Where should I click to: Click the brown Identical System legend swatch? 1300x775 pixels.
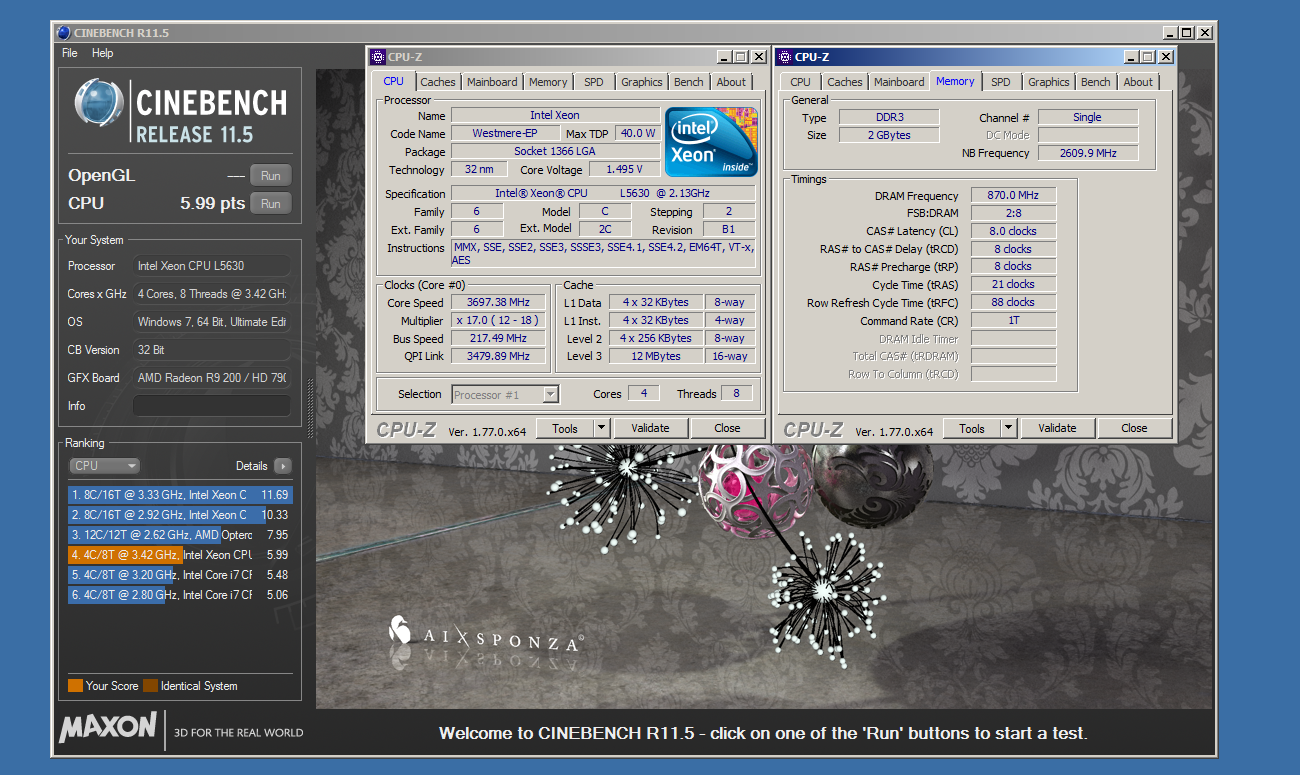pyautogui.click(x=150, y=686)
